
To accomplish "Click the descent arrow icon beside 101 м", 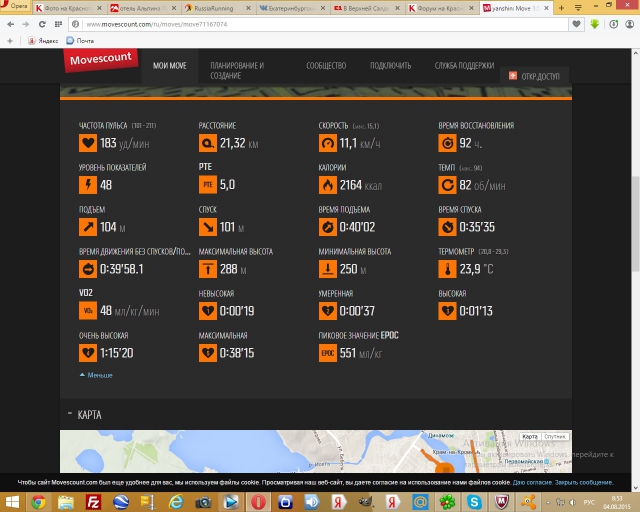I will tap(208, 227).
